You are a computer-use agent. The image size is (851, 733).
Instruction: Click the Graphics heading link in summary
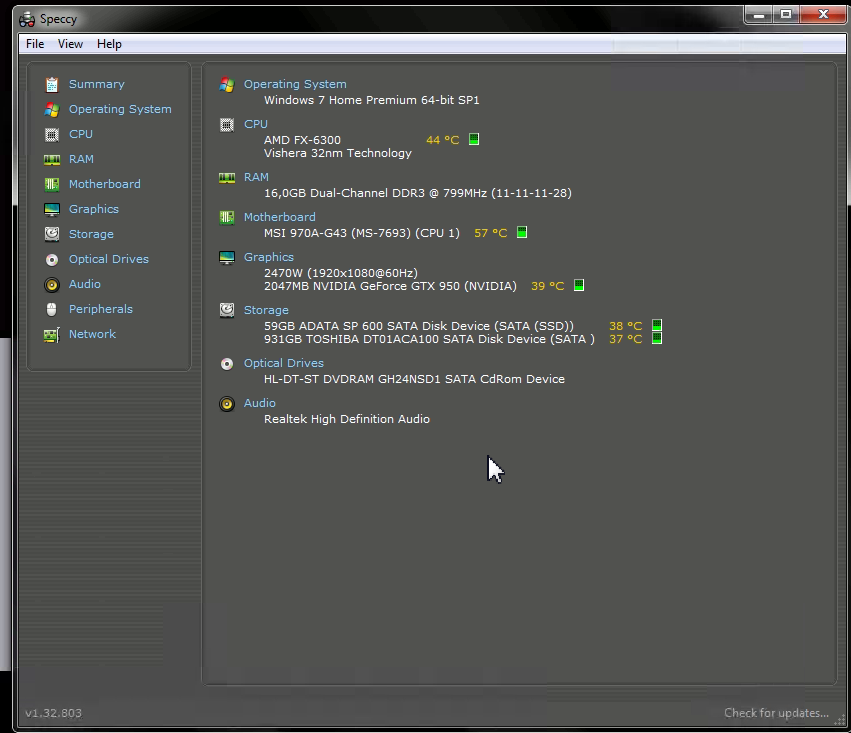(269, 257)
